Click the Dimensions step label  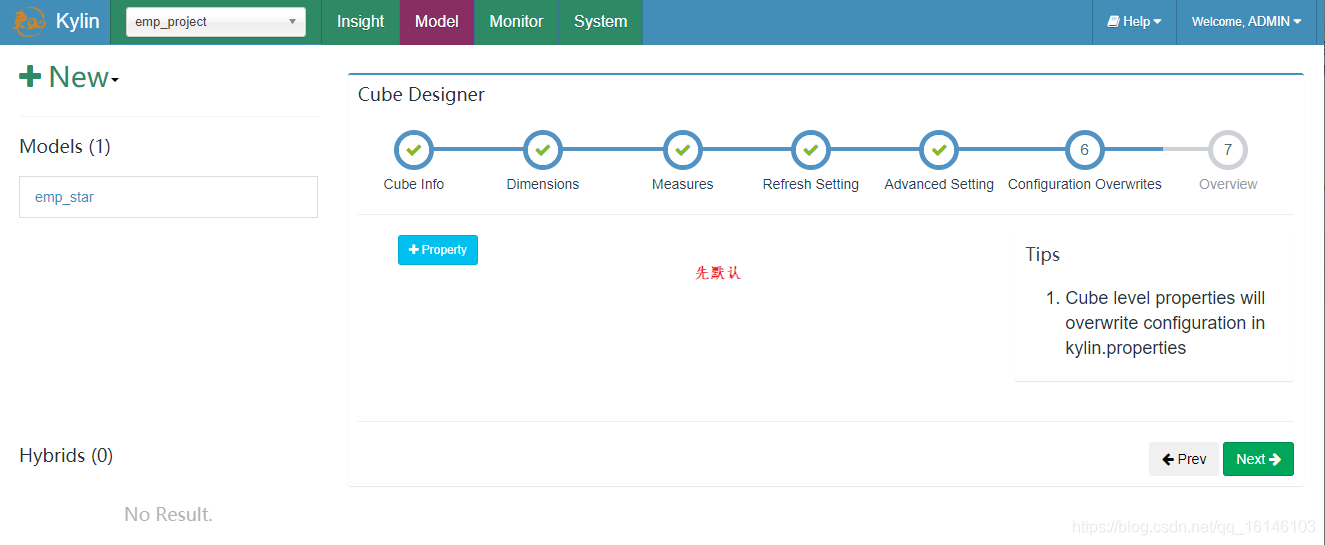click(543, 184)
